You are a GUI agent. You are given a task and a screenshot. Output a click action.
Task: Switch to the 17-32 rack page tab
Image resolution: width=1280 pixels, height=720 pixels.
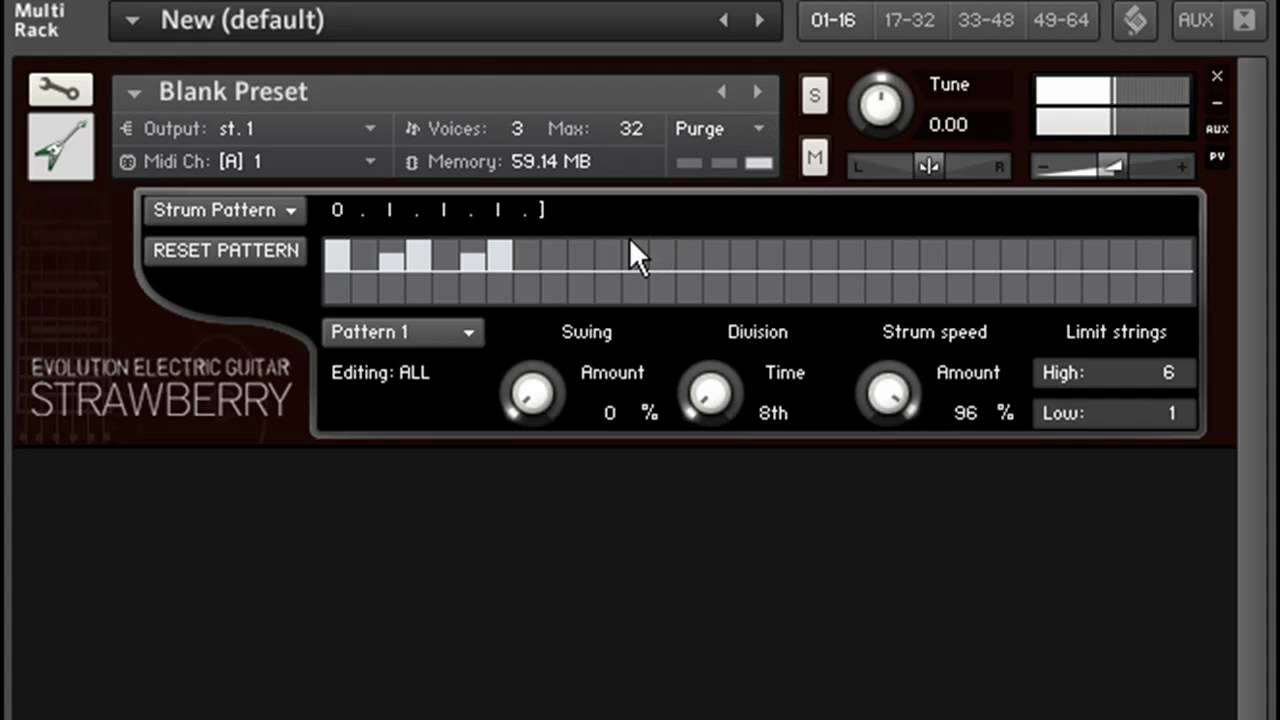(909, 20)
